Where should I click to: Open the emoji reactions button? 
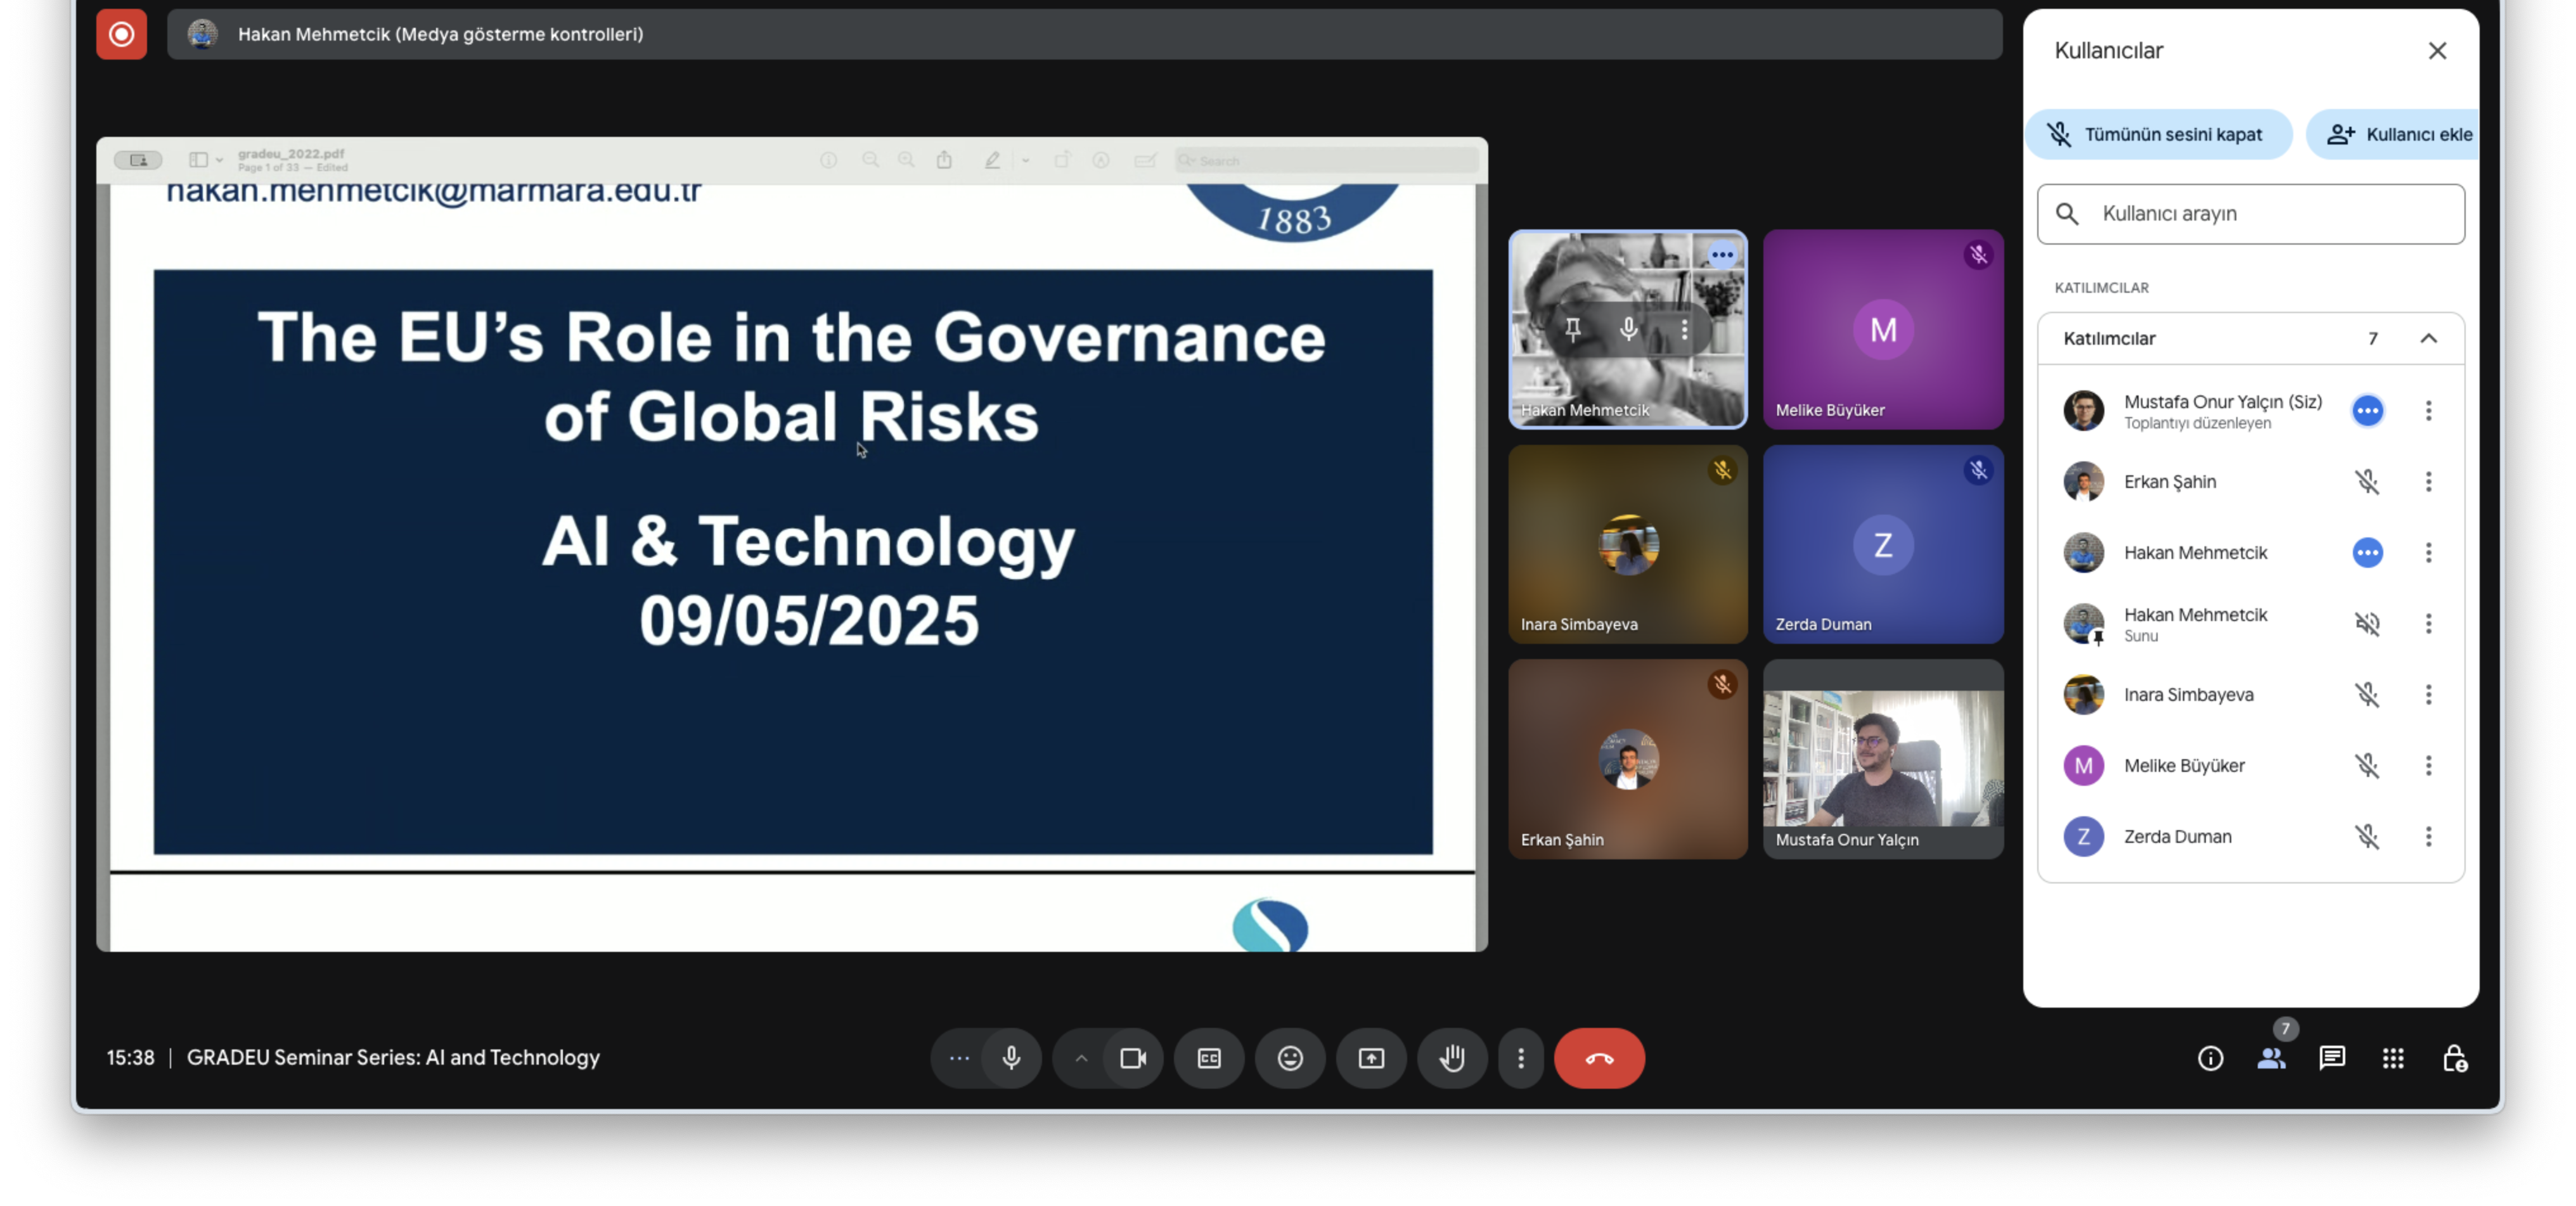tap(1290, 1058)
